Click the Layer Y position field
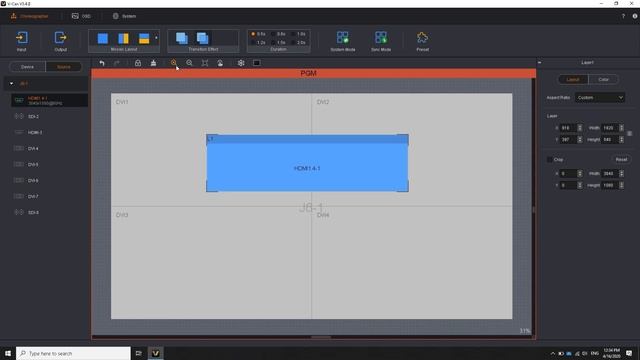Viewport: 640px width, 360px height. tap(568, 140)
